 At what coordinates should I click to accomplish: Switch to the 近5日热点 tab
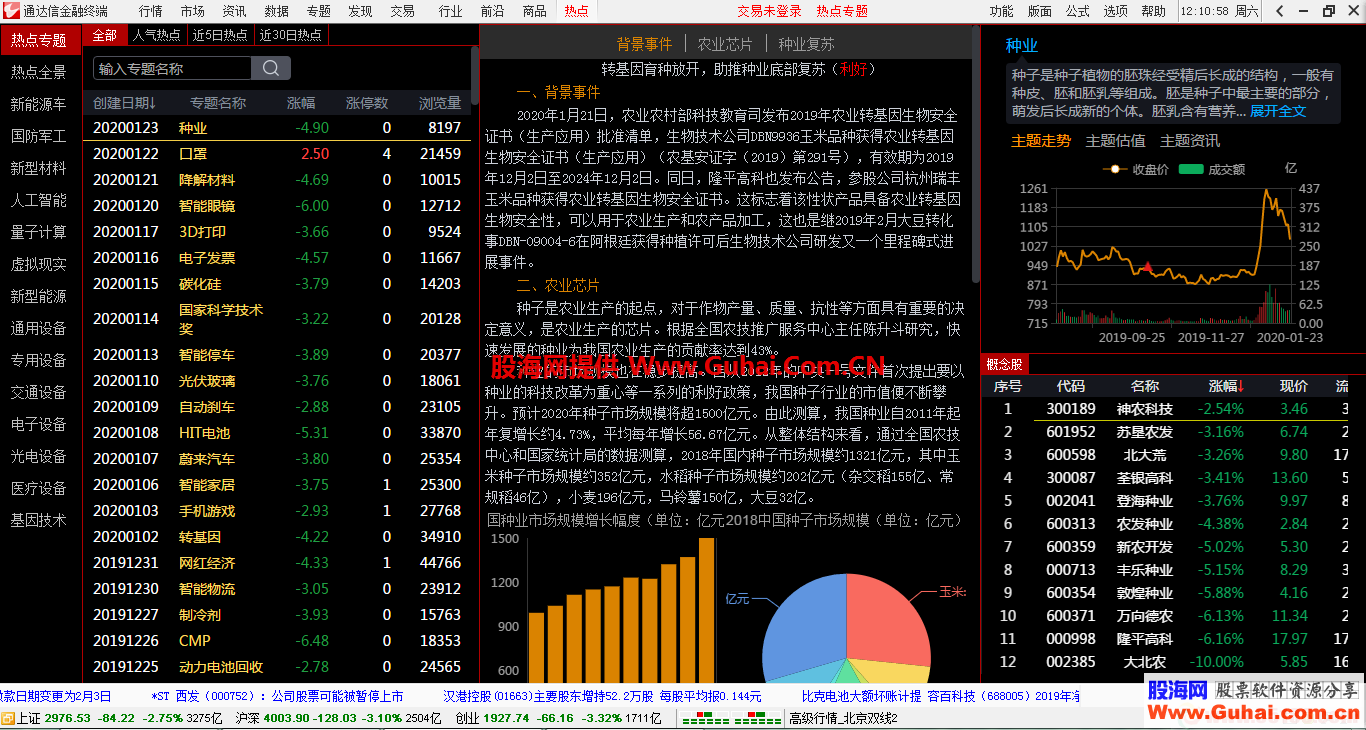220,35
